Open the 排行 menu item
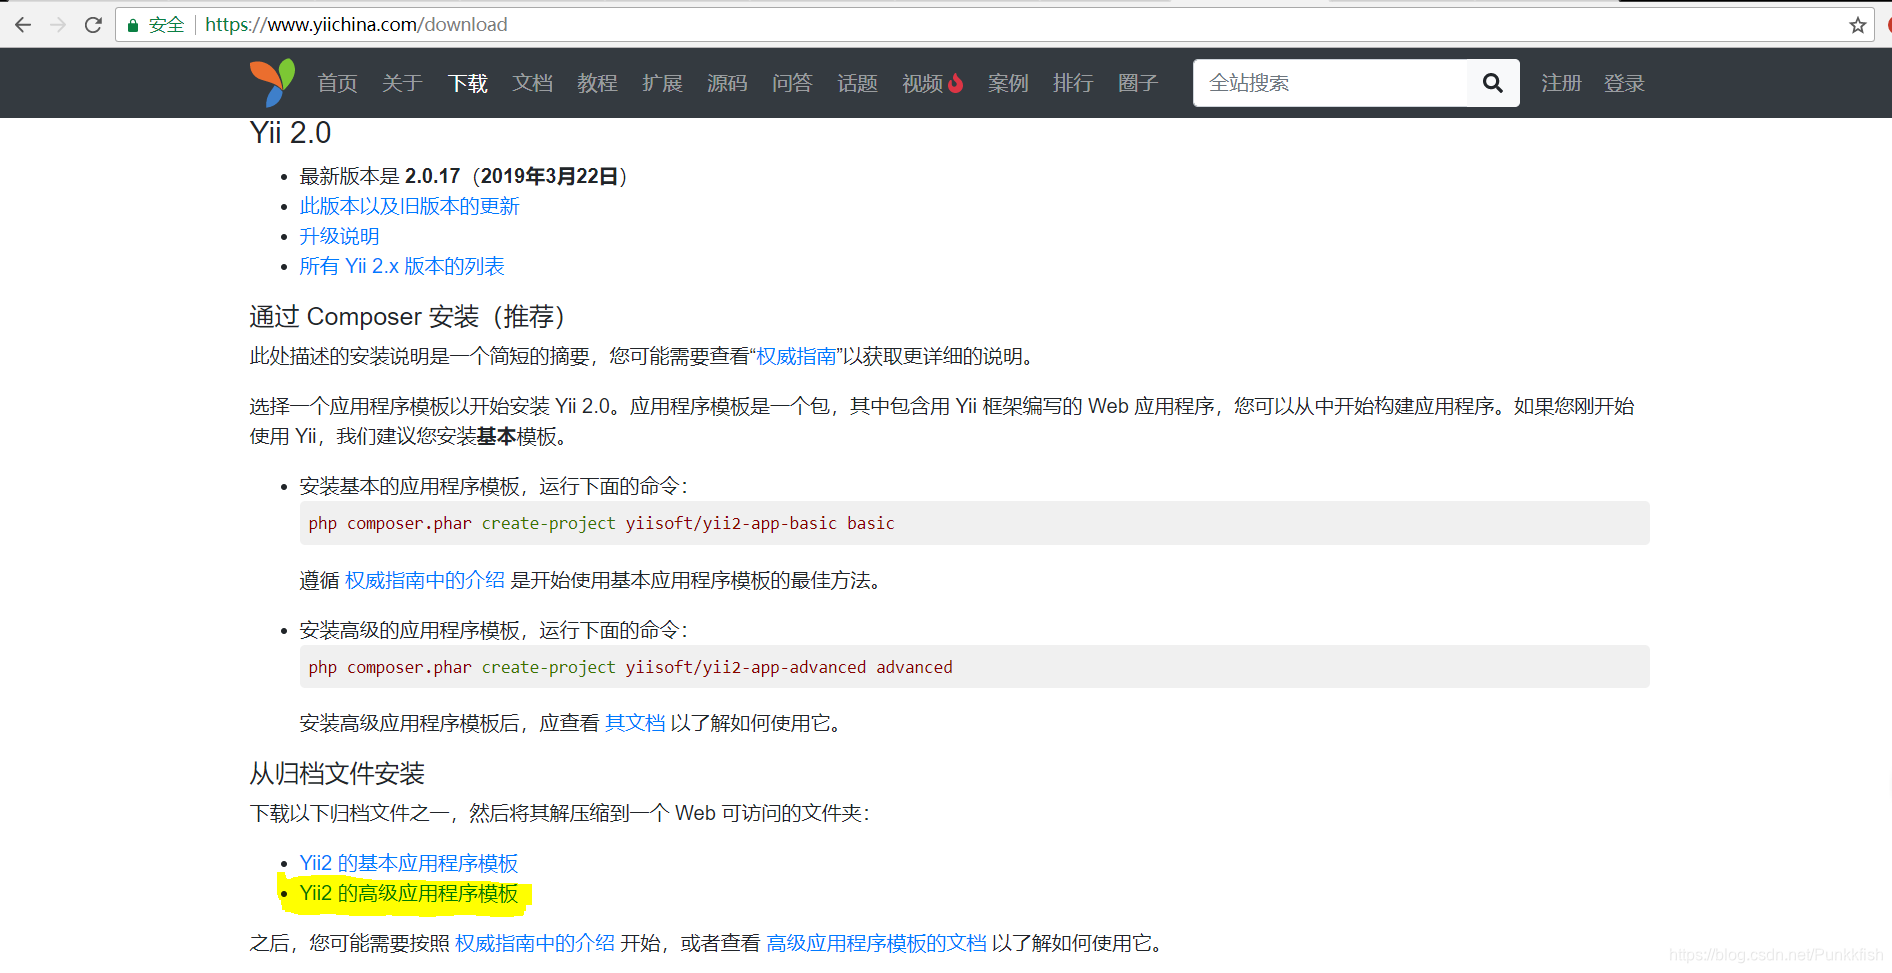 coord(1073,83)
